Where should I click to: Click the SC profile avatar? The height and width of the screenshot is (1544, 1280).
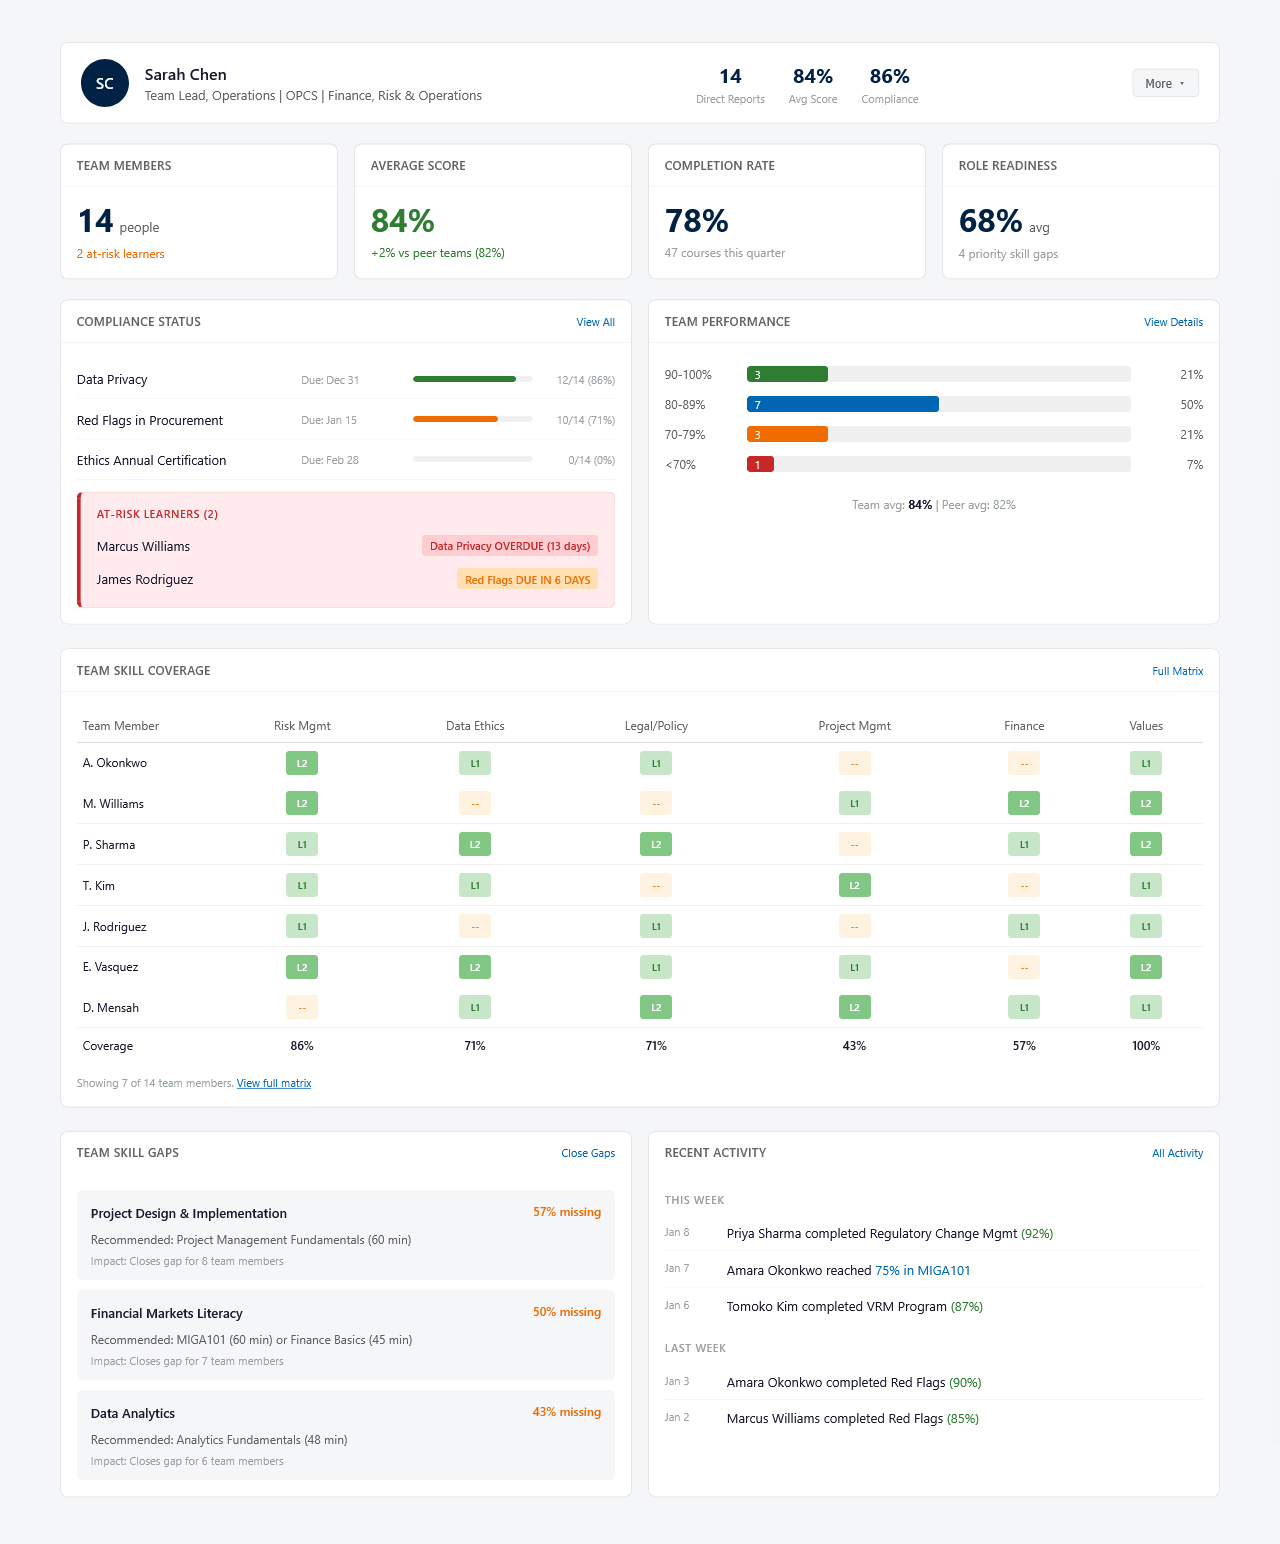pyautogui.click(x=105, y=83)
